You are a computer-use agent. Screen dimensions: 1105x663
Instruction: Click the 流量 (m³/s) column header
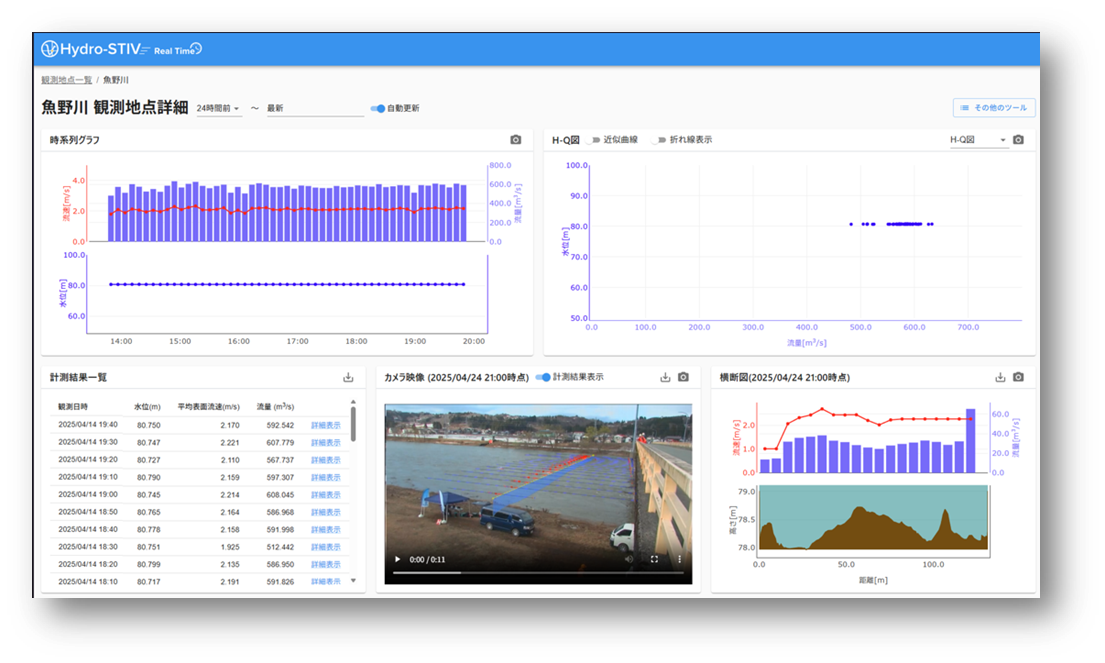click(275, 407)
